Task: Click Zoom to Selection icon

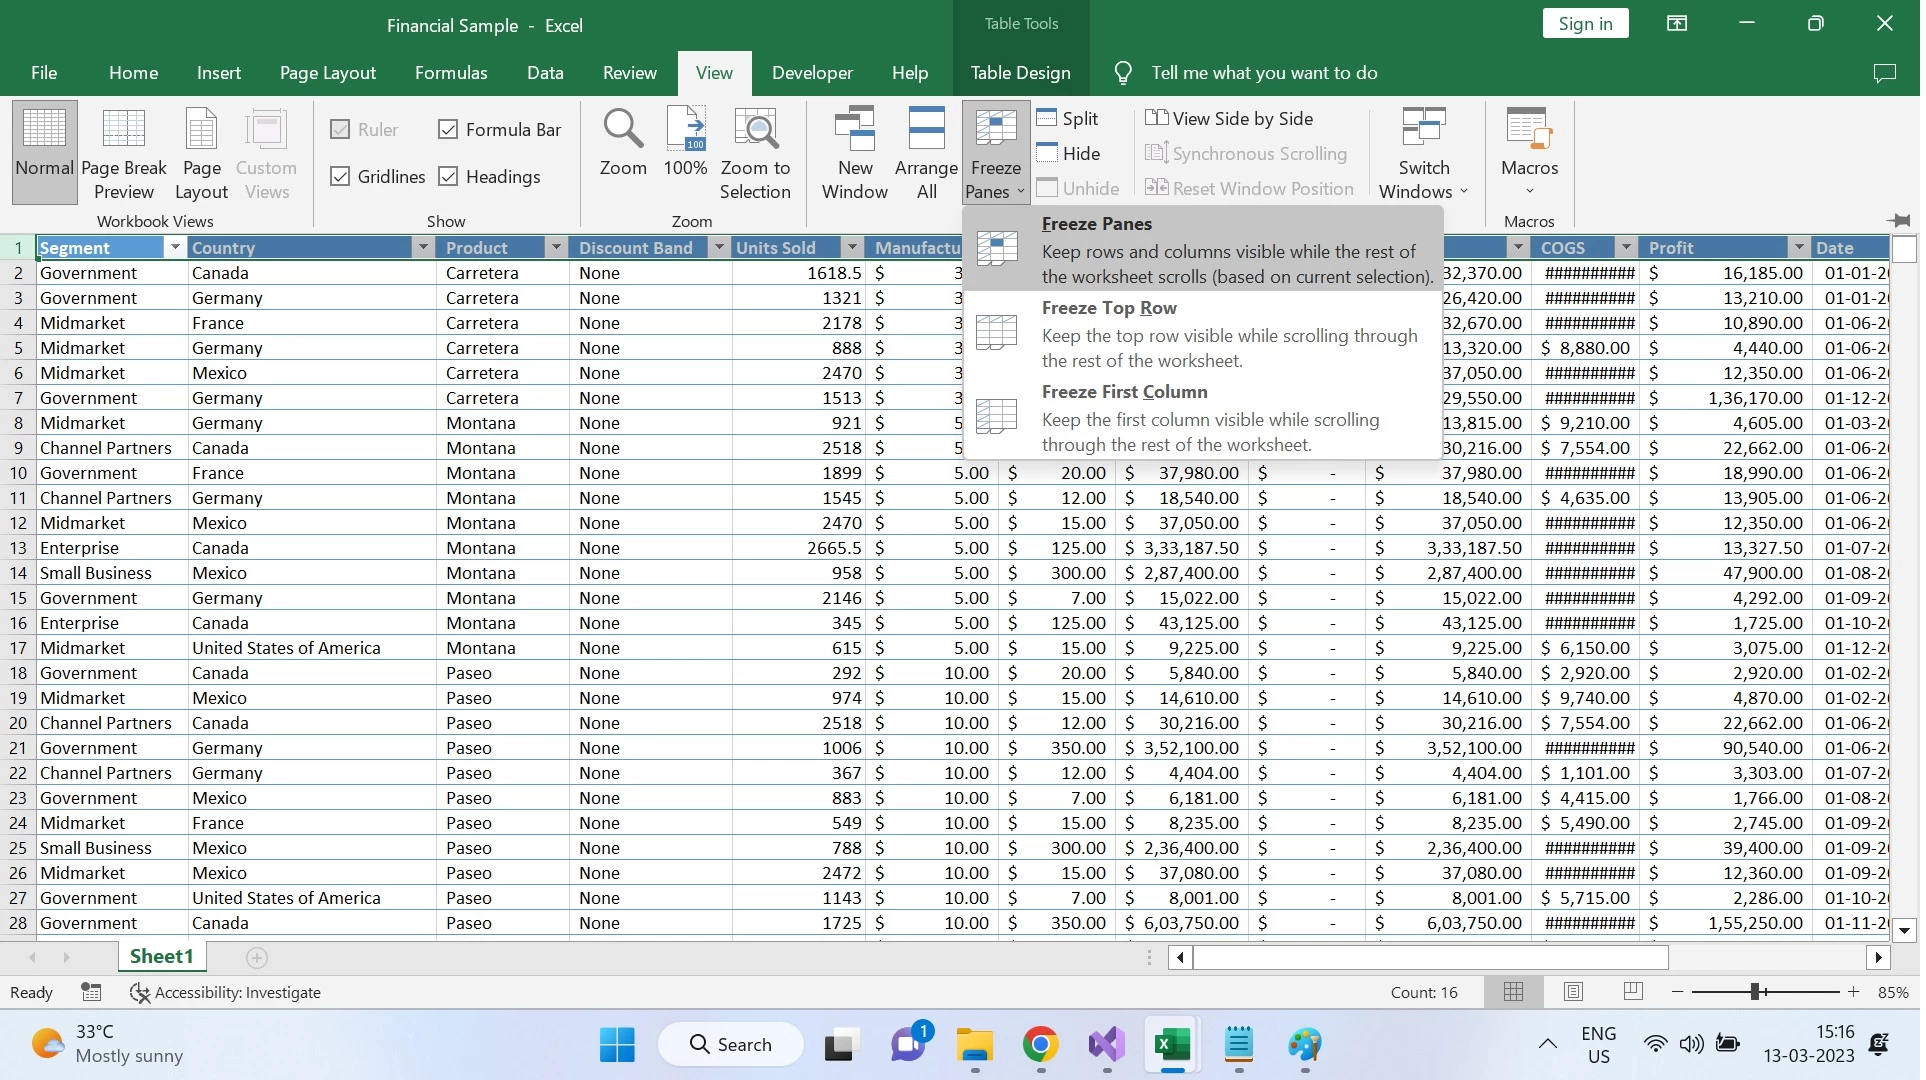Action: tap(755, 130)
